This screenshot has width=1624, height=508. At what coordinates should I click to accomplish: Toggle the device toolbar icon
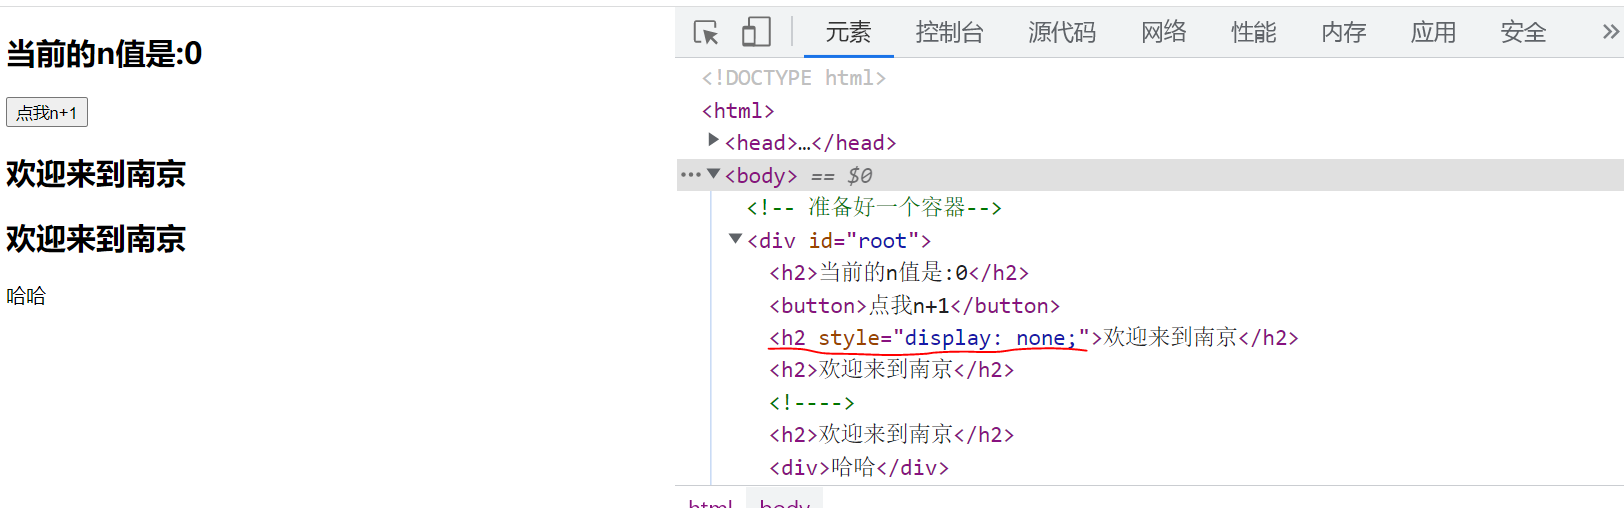coord(756,32)
